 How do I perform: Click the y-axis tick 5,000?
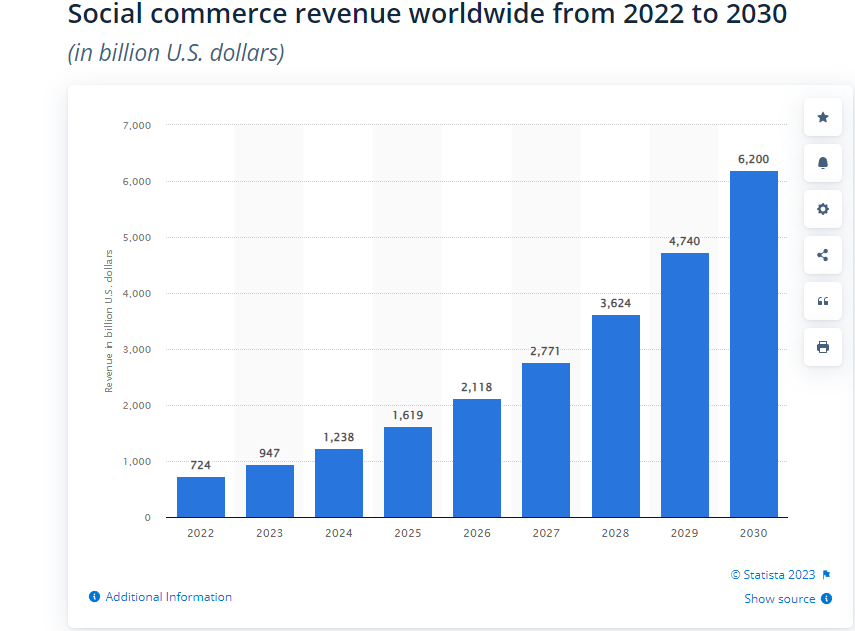[137, 238]
